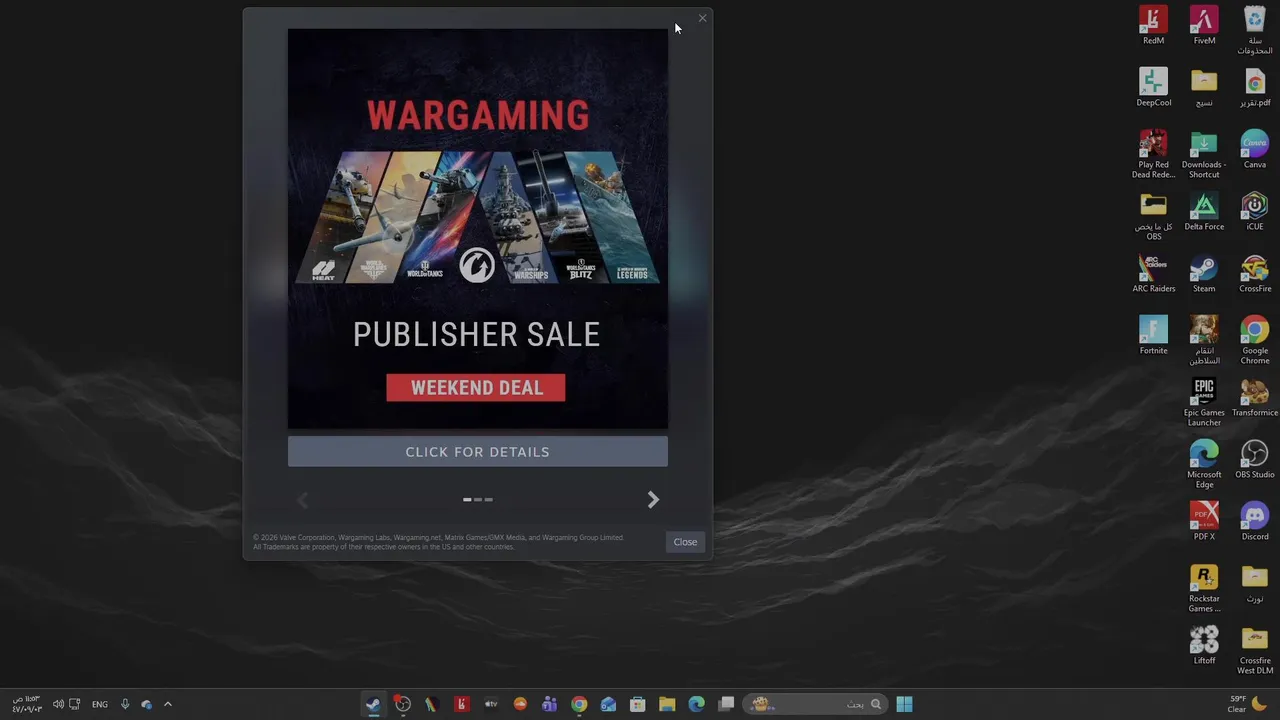Open the DeepCool desktop shortcut

[x=1153, y=88]
